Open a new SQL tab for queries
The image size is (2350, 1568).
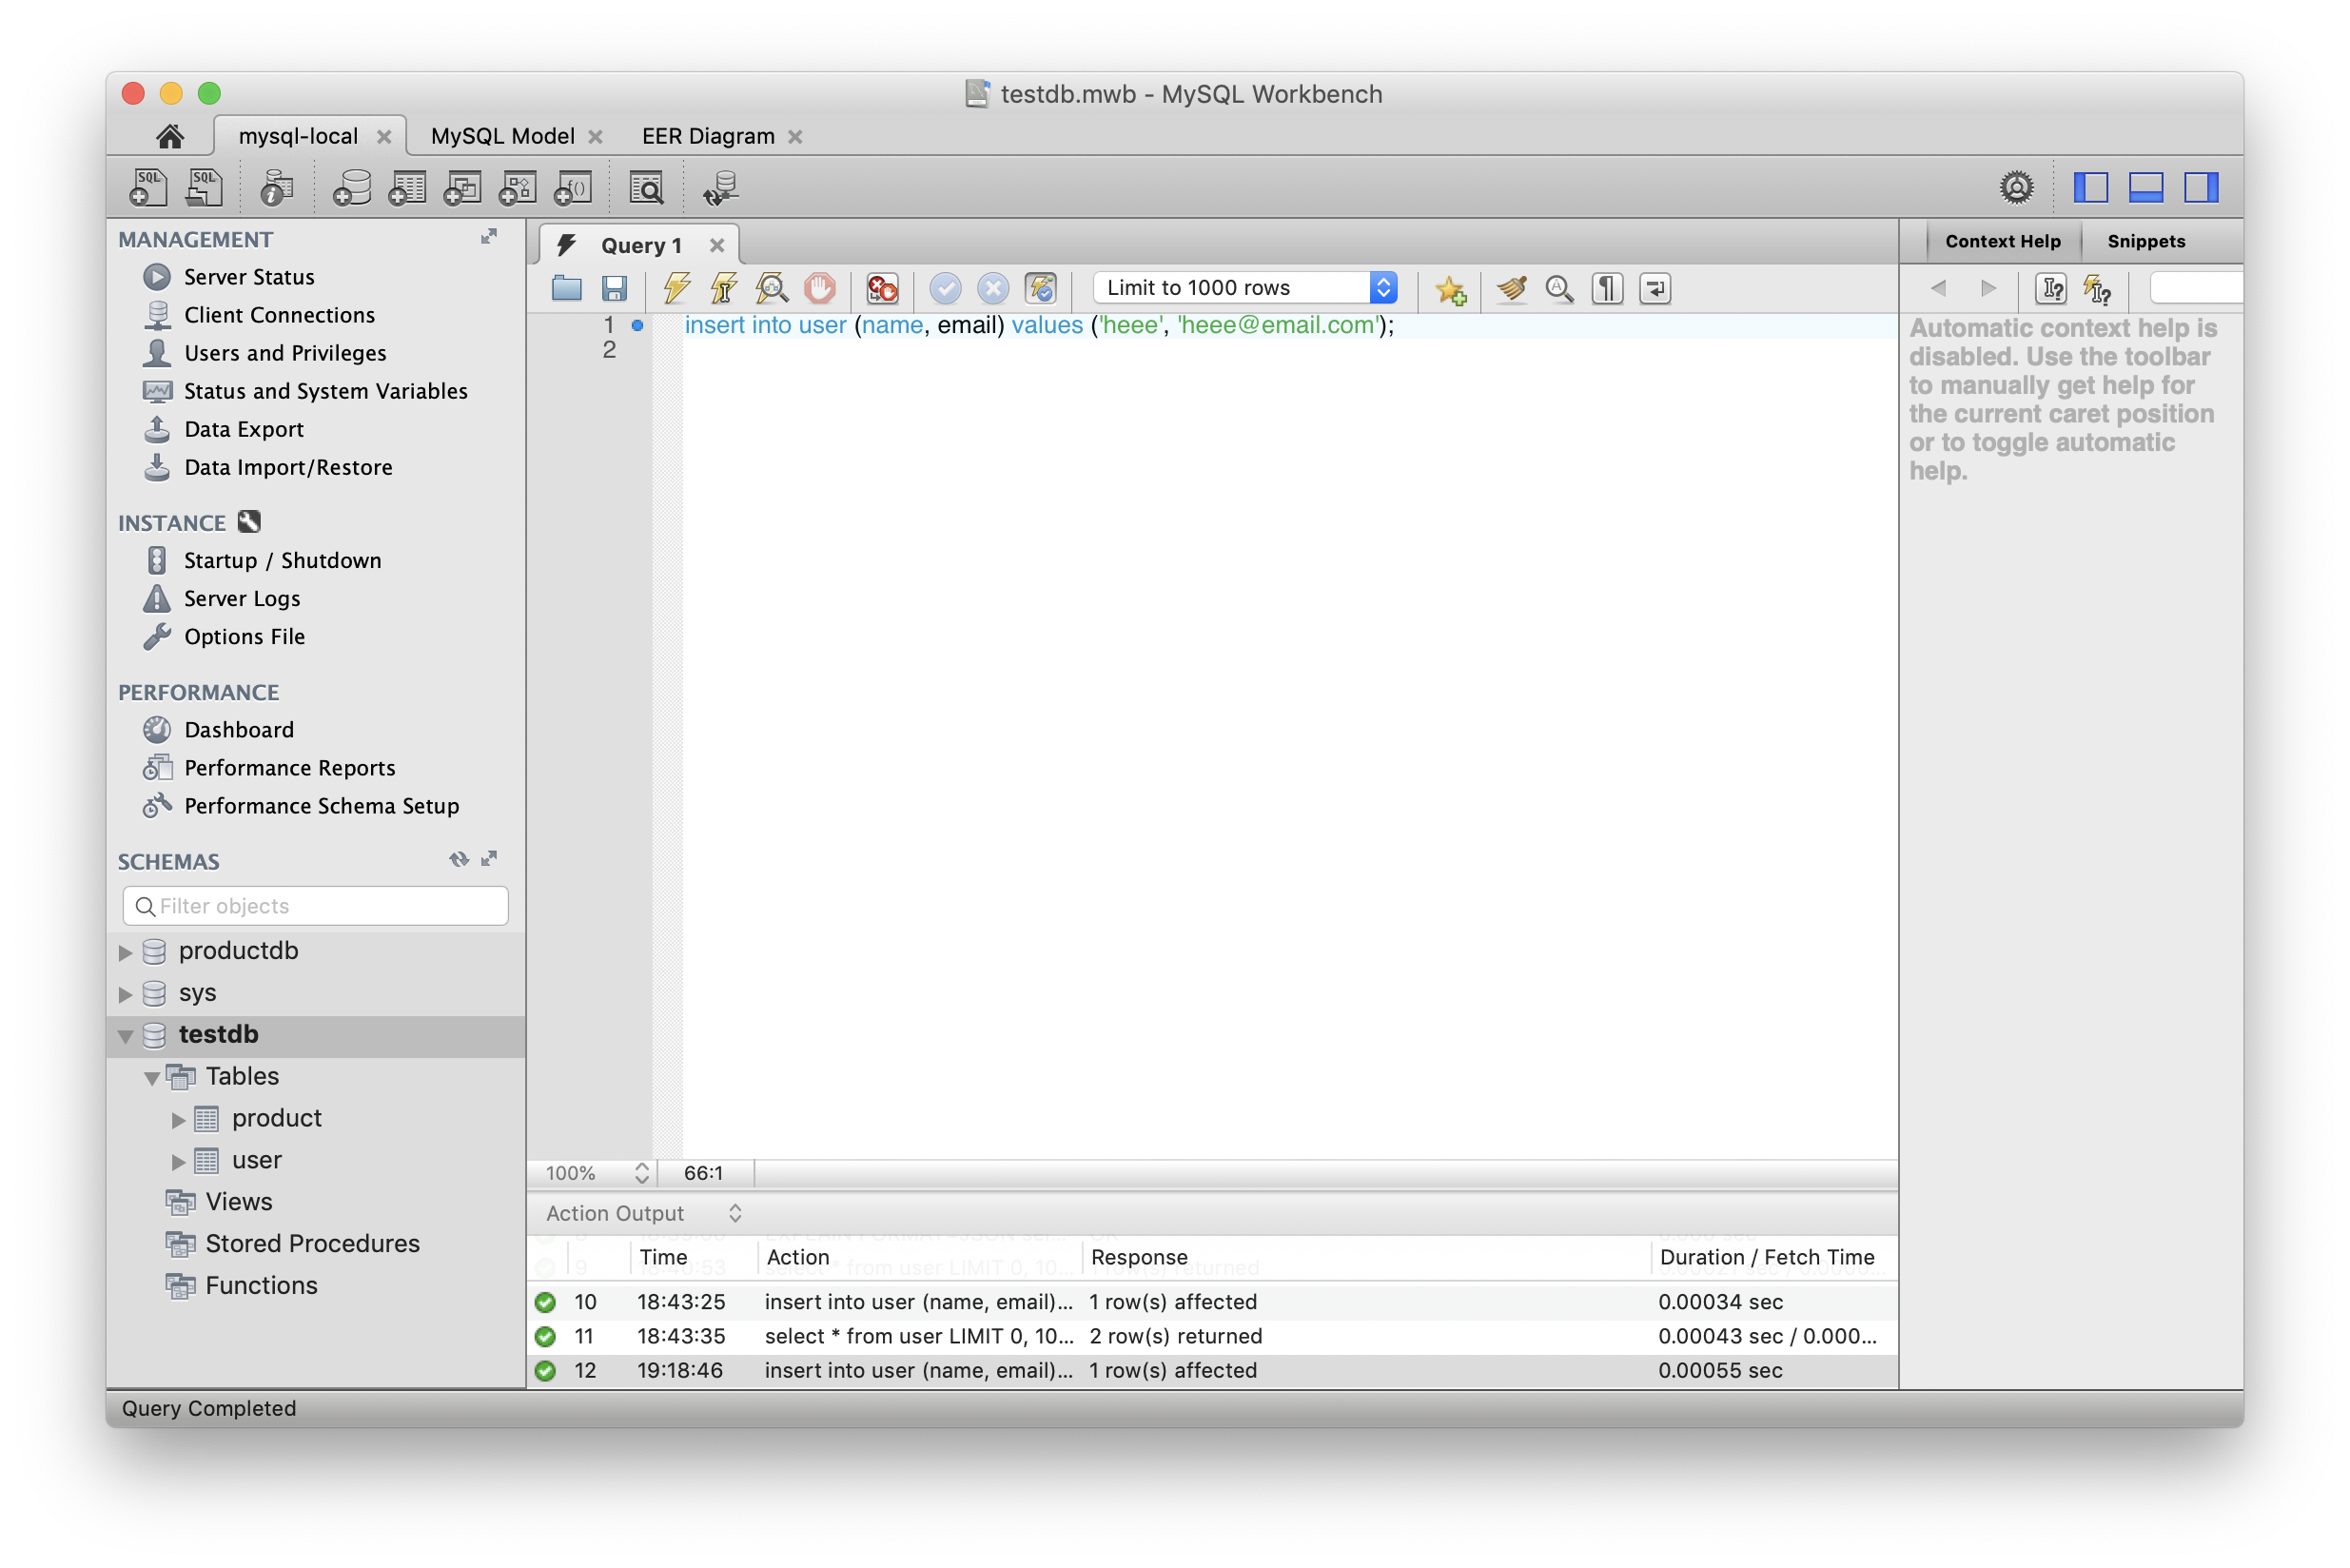[x=148, y=187]
